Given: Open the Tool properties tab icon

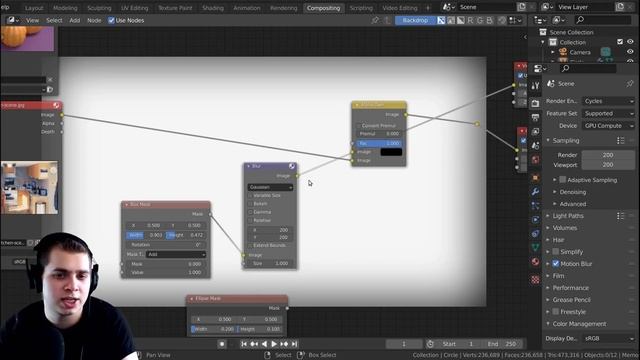Looking at the screenshot, I should (x=536, y=86).
